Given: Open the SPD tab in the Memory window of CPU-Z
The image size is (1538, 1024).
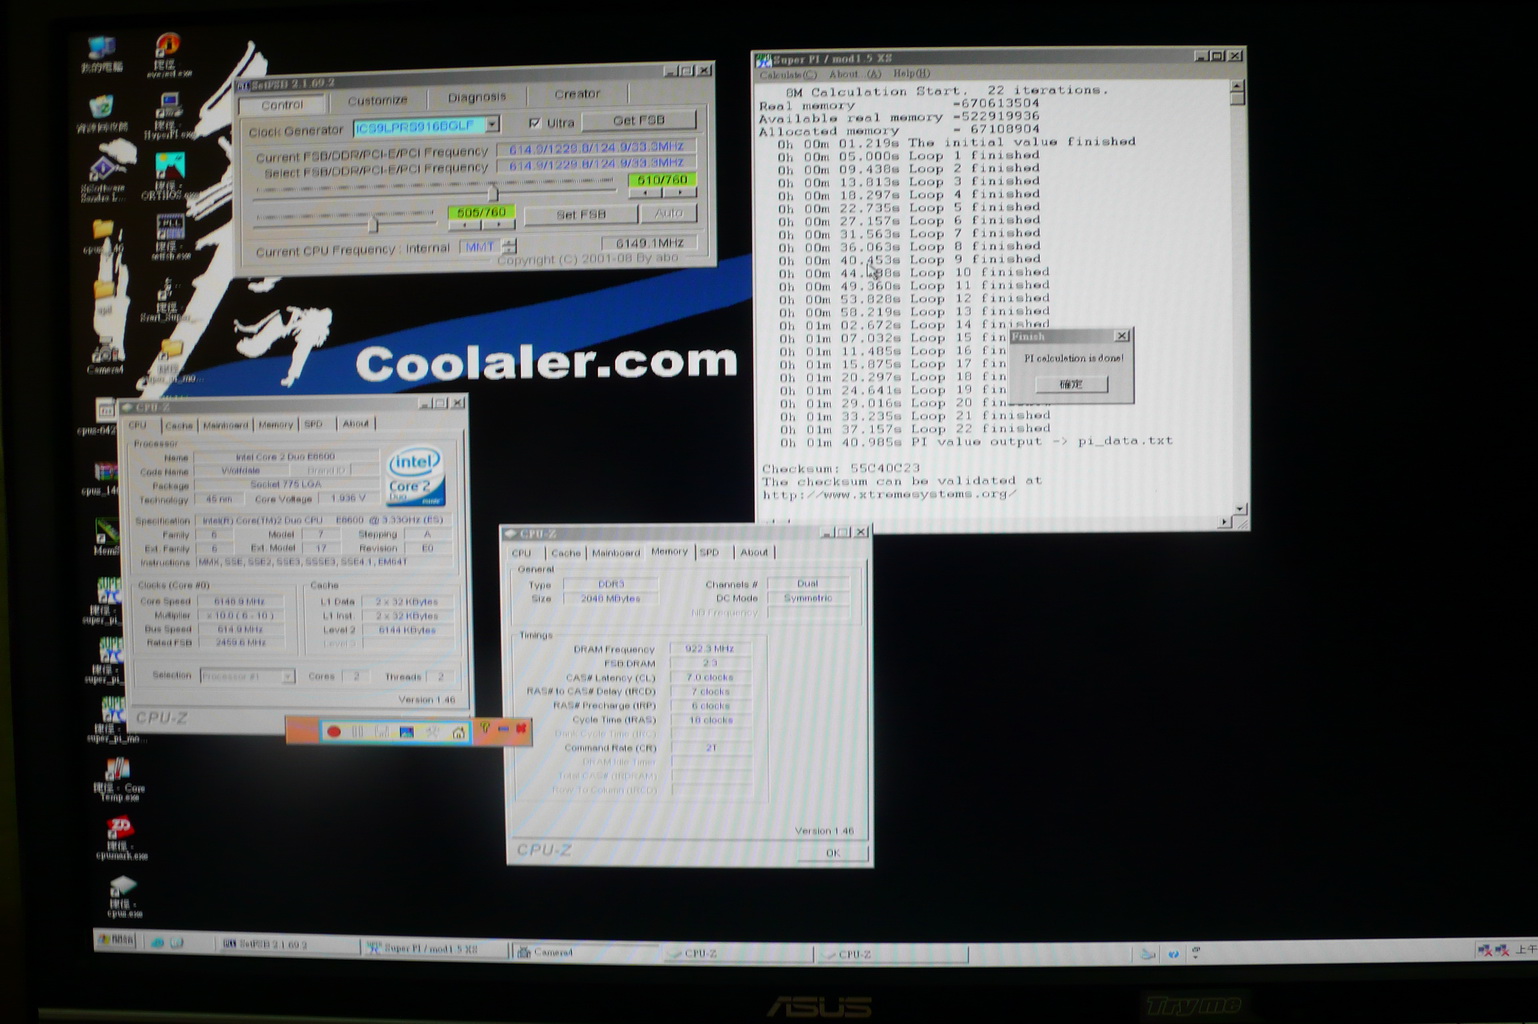Looking at the screenshot, I should tap(709, 552).
